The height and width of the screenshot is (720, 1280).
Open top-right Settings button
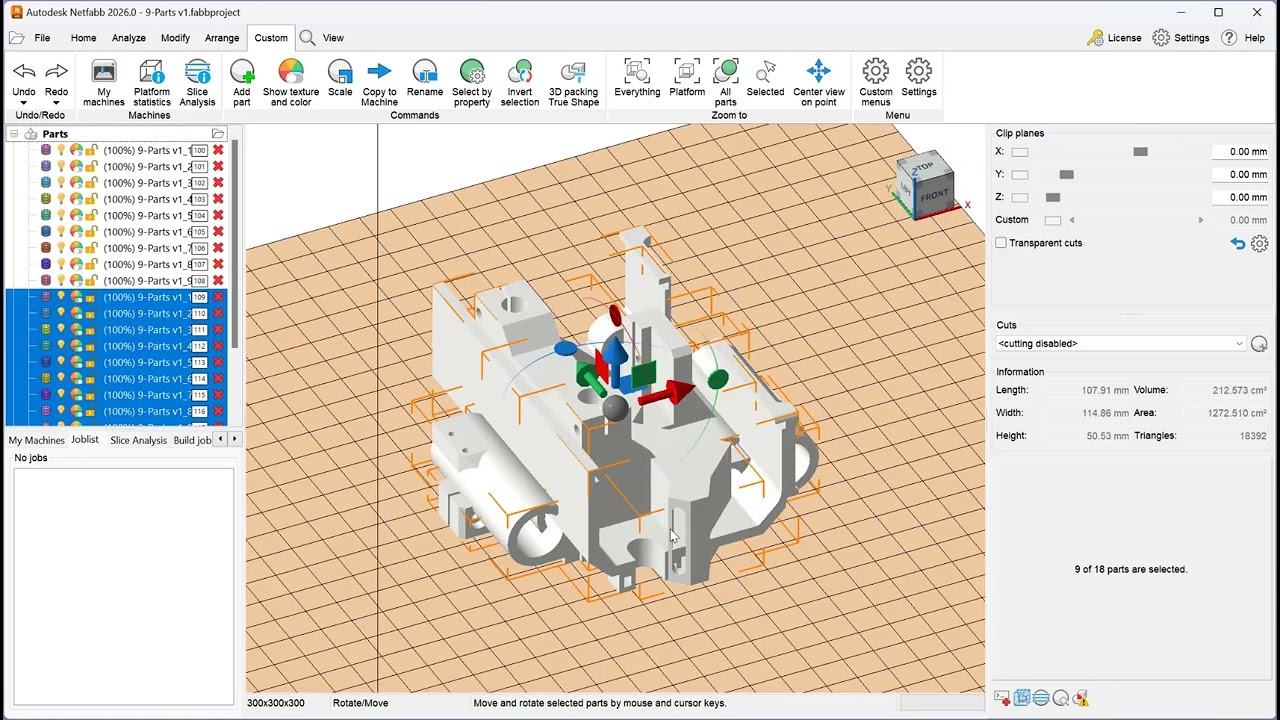(x=1181, y=38)
